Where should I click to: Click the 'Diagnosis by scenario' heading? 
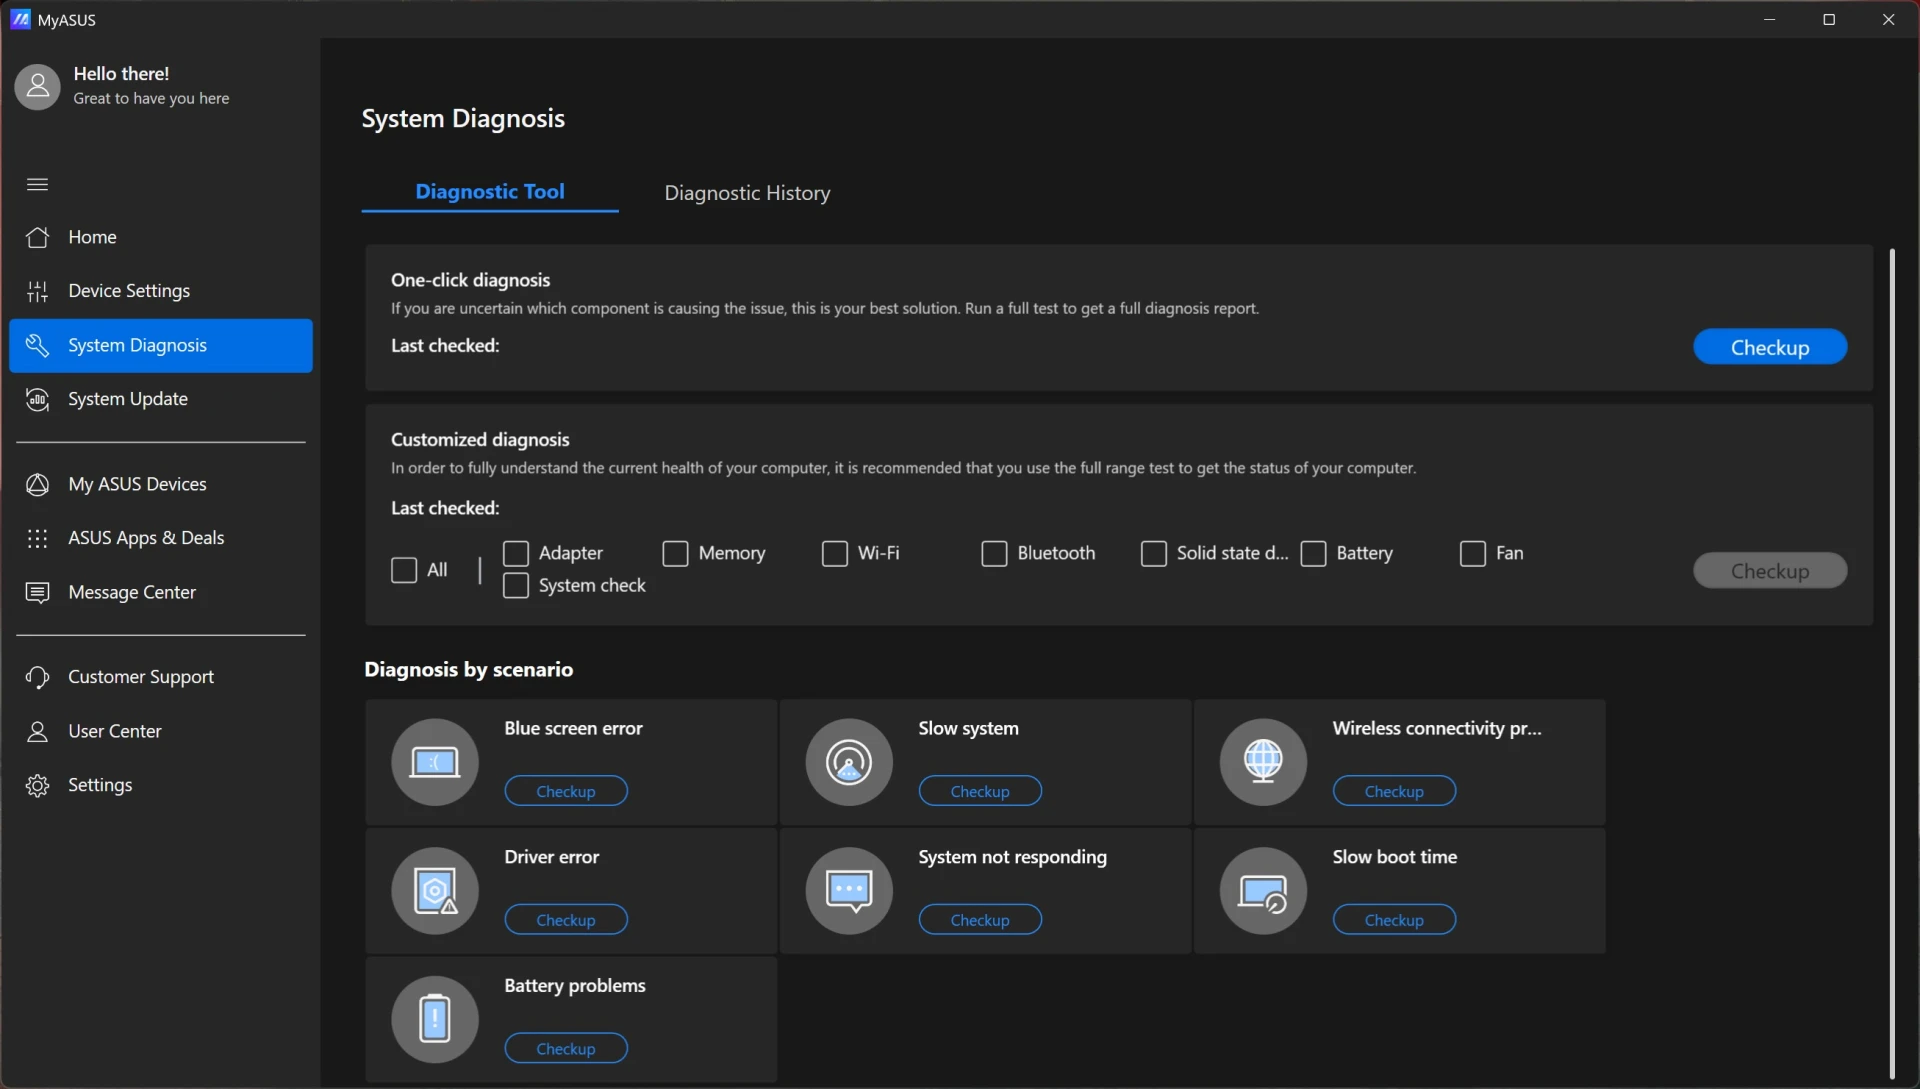click(468, 669)
